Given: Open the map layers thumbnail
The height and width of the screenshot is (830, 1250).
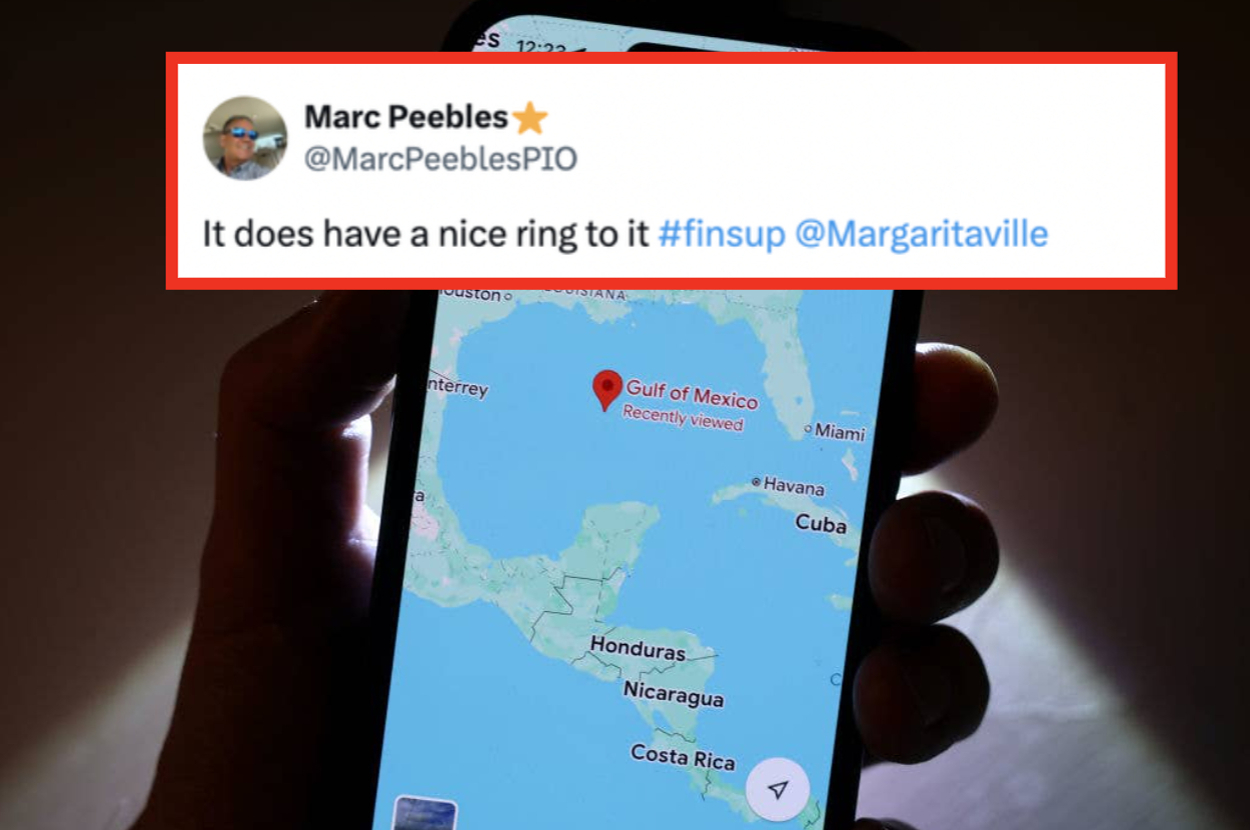Looking at the screenshot, I should pyautogui.click(x=425, y=813).
